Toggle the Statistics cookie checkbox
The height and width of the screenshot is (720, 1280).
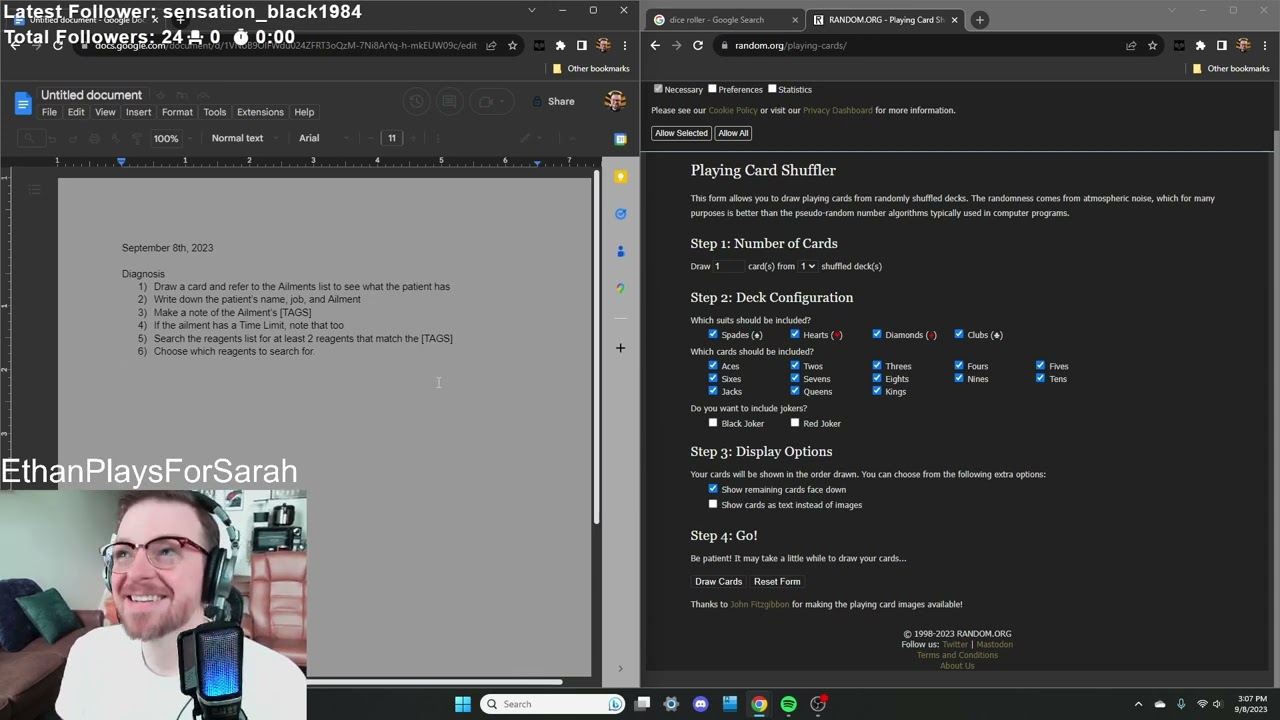click(772, 89)
